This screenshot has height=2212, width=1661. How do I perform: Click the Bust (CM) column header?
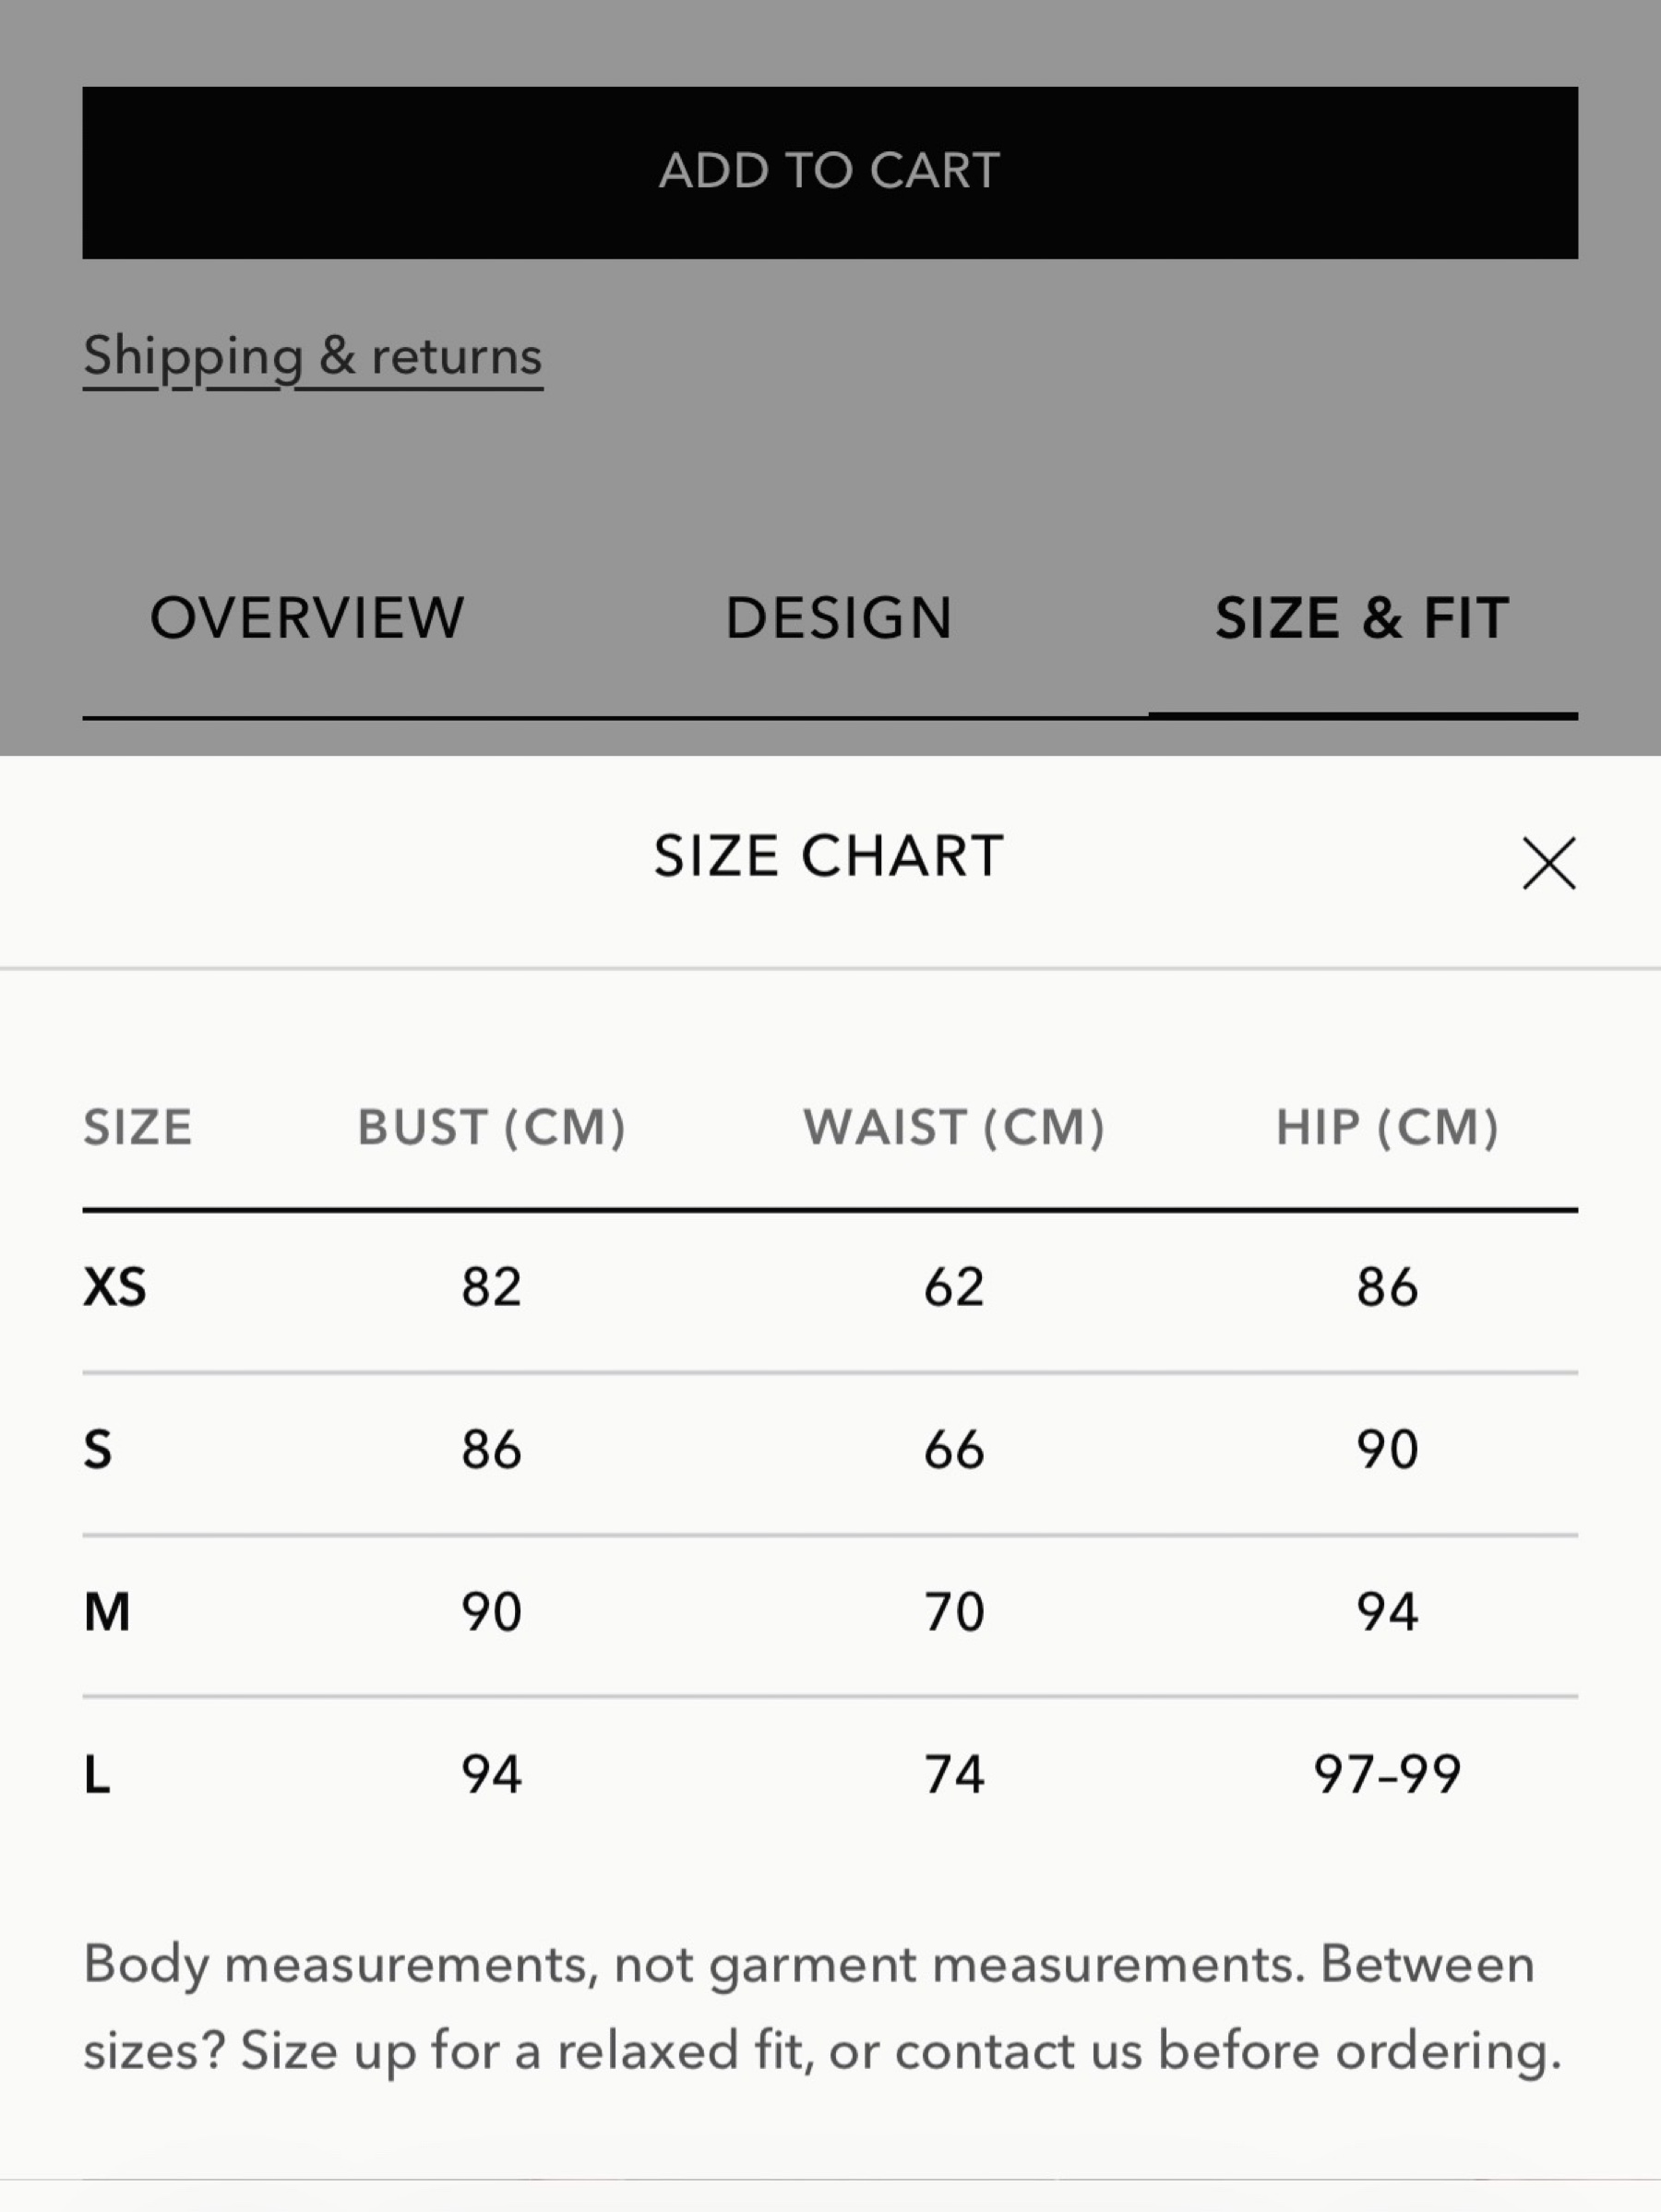pyautogui.click(x=492, y=1127)
